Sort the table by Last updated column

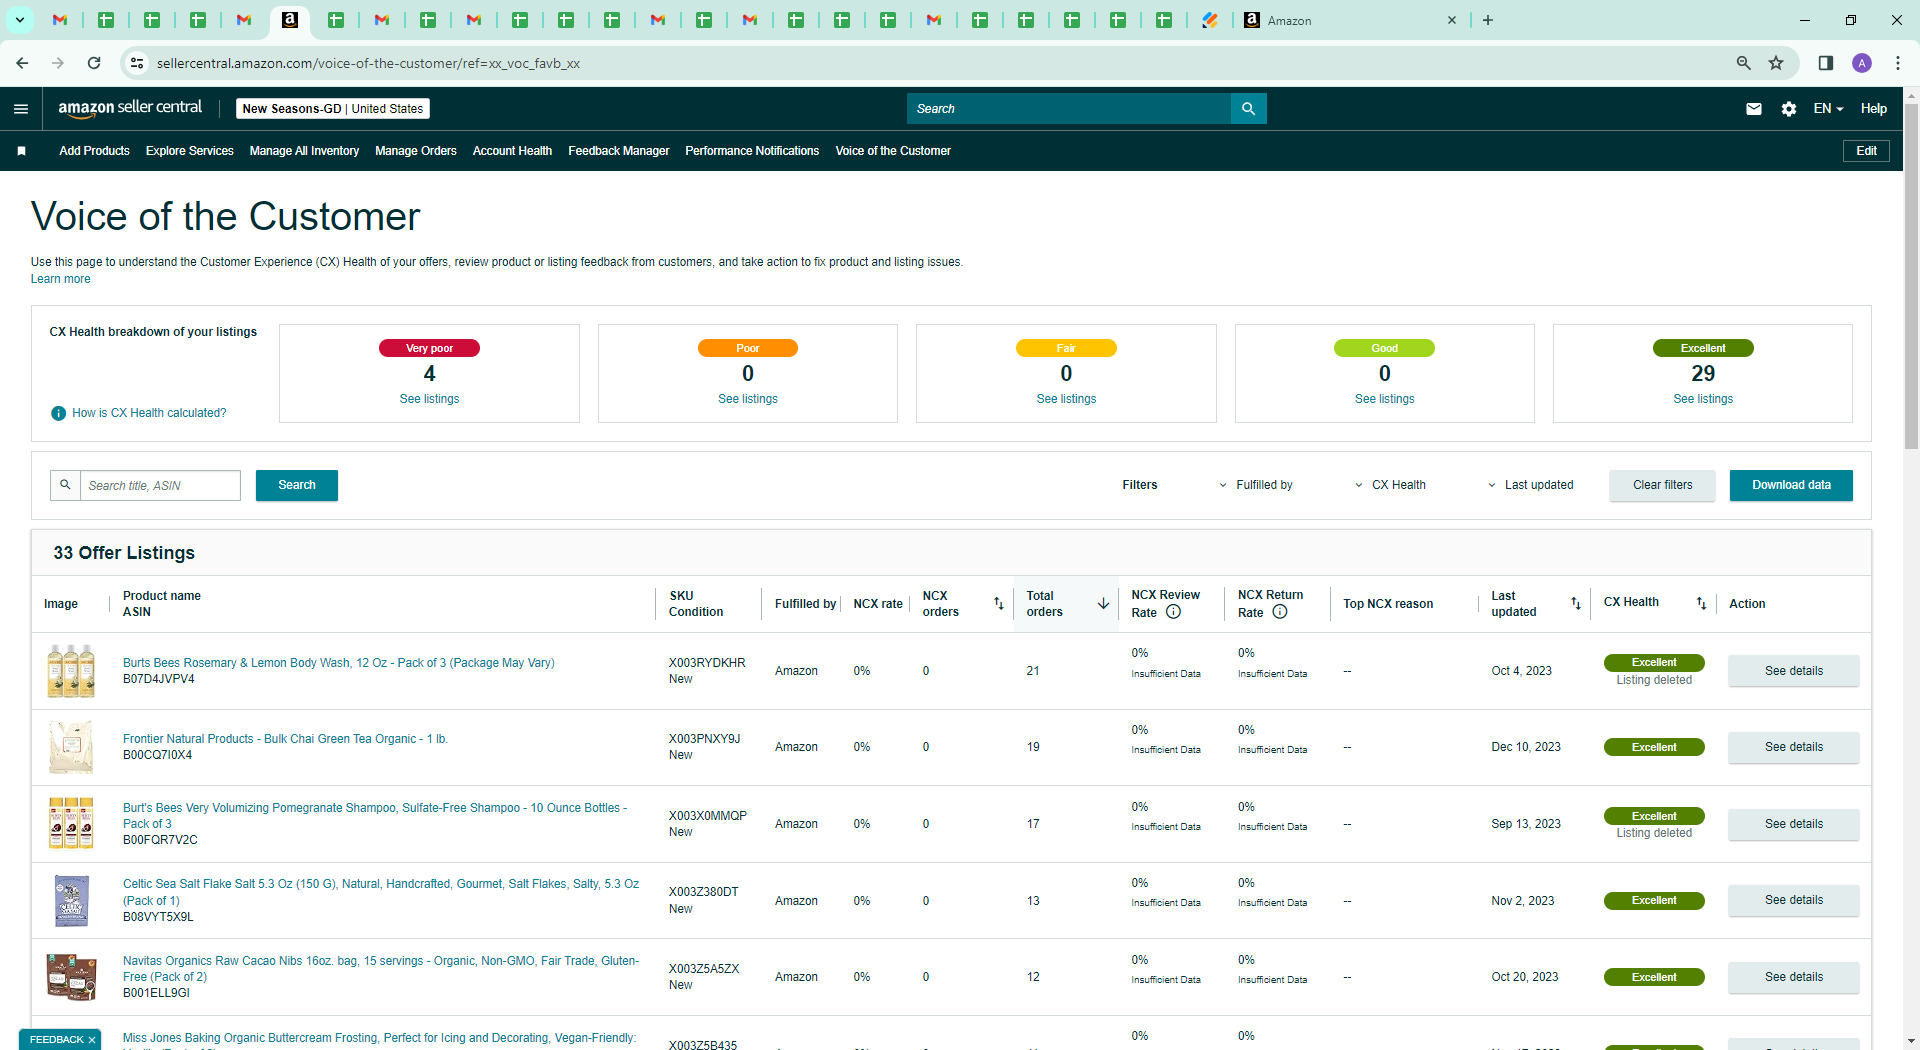tap(1576, 603)
